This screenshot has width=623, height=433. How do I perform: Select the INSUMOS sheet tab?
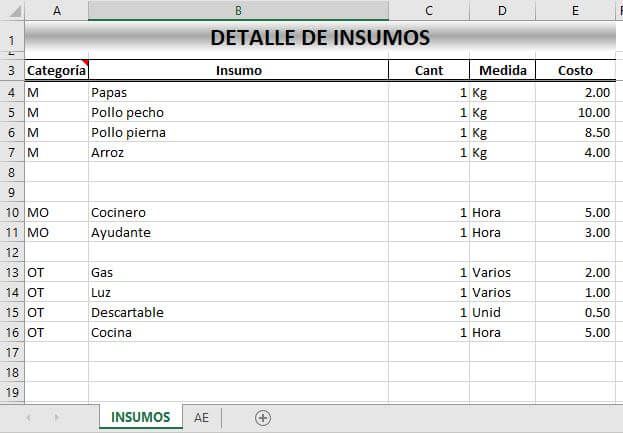point(141,418)
